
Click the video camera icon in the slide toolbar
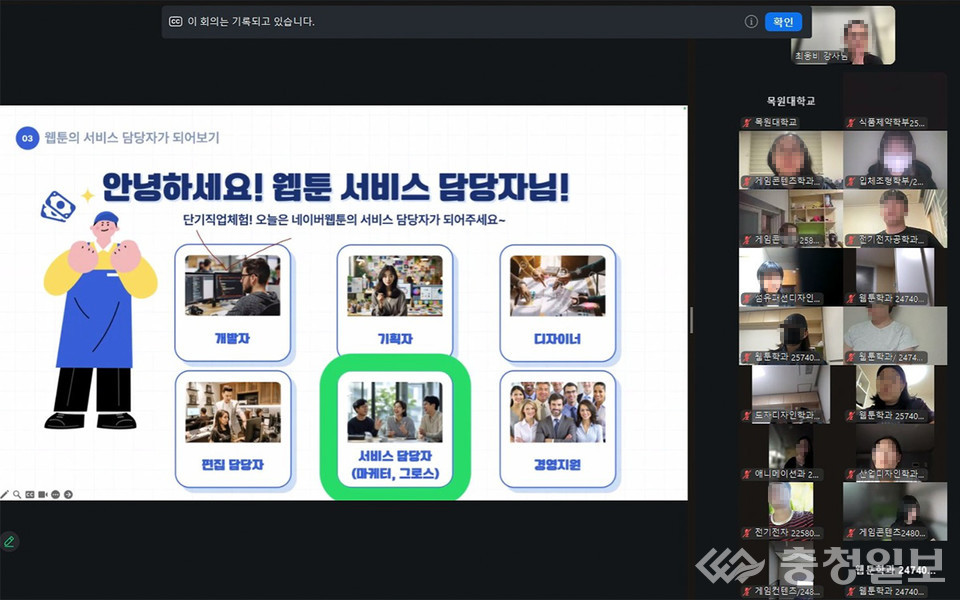pyautogui.click(x=42, y=494)
